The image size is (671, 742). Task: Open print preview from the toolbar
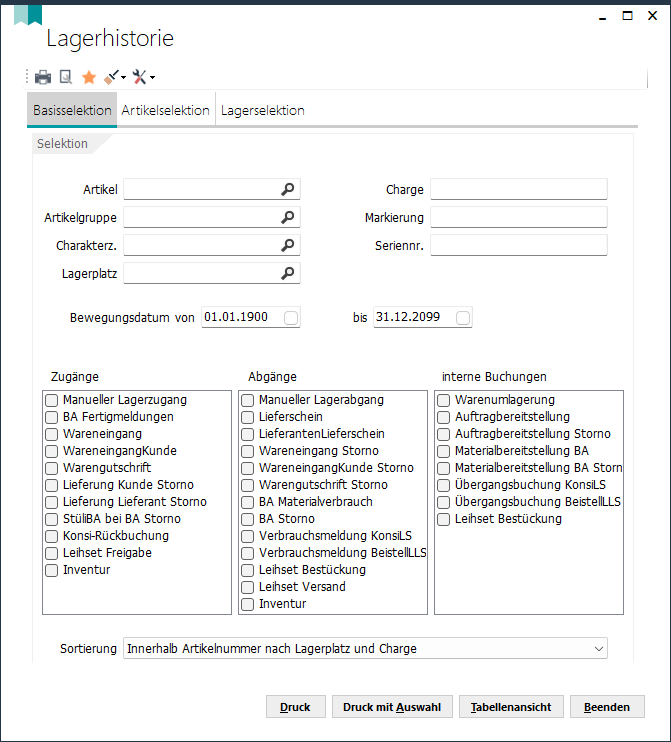point(66,77)
